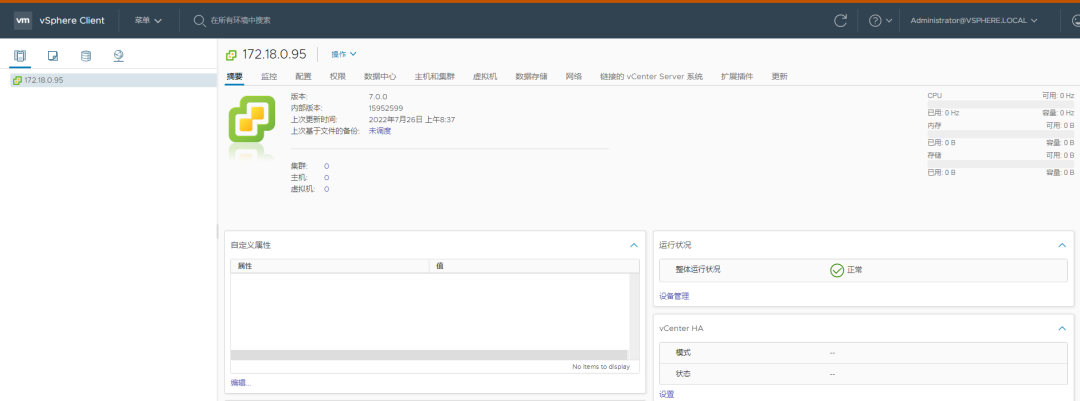This screenshot has width=1080, height=401.
Task: Click the 内存 usage bar
Action: (x=1001, y=134)
